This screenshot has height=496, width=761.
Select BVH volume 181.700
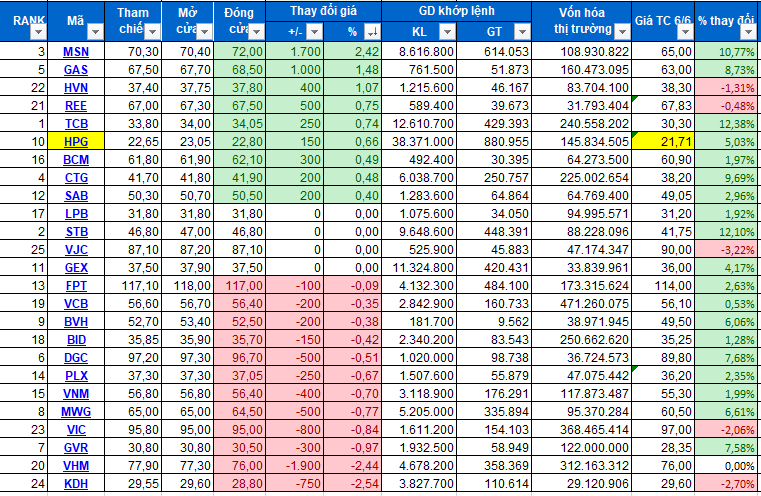419,321
